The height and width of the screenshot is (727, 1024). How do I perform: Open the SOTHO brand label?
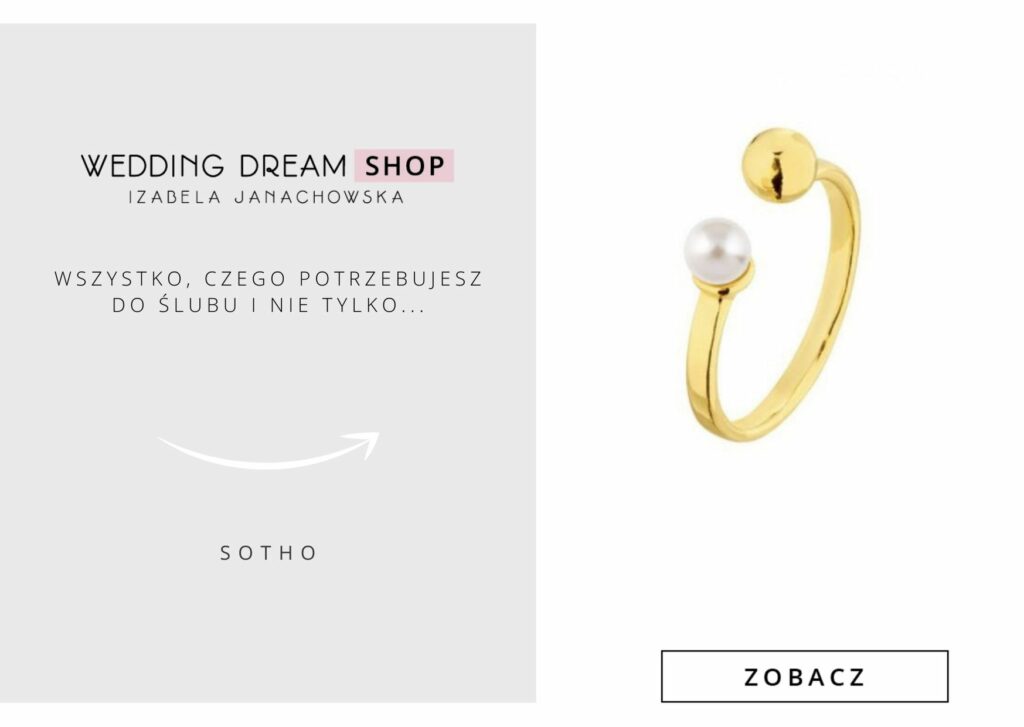(x=268, y=553)
